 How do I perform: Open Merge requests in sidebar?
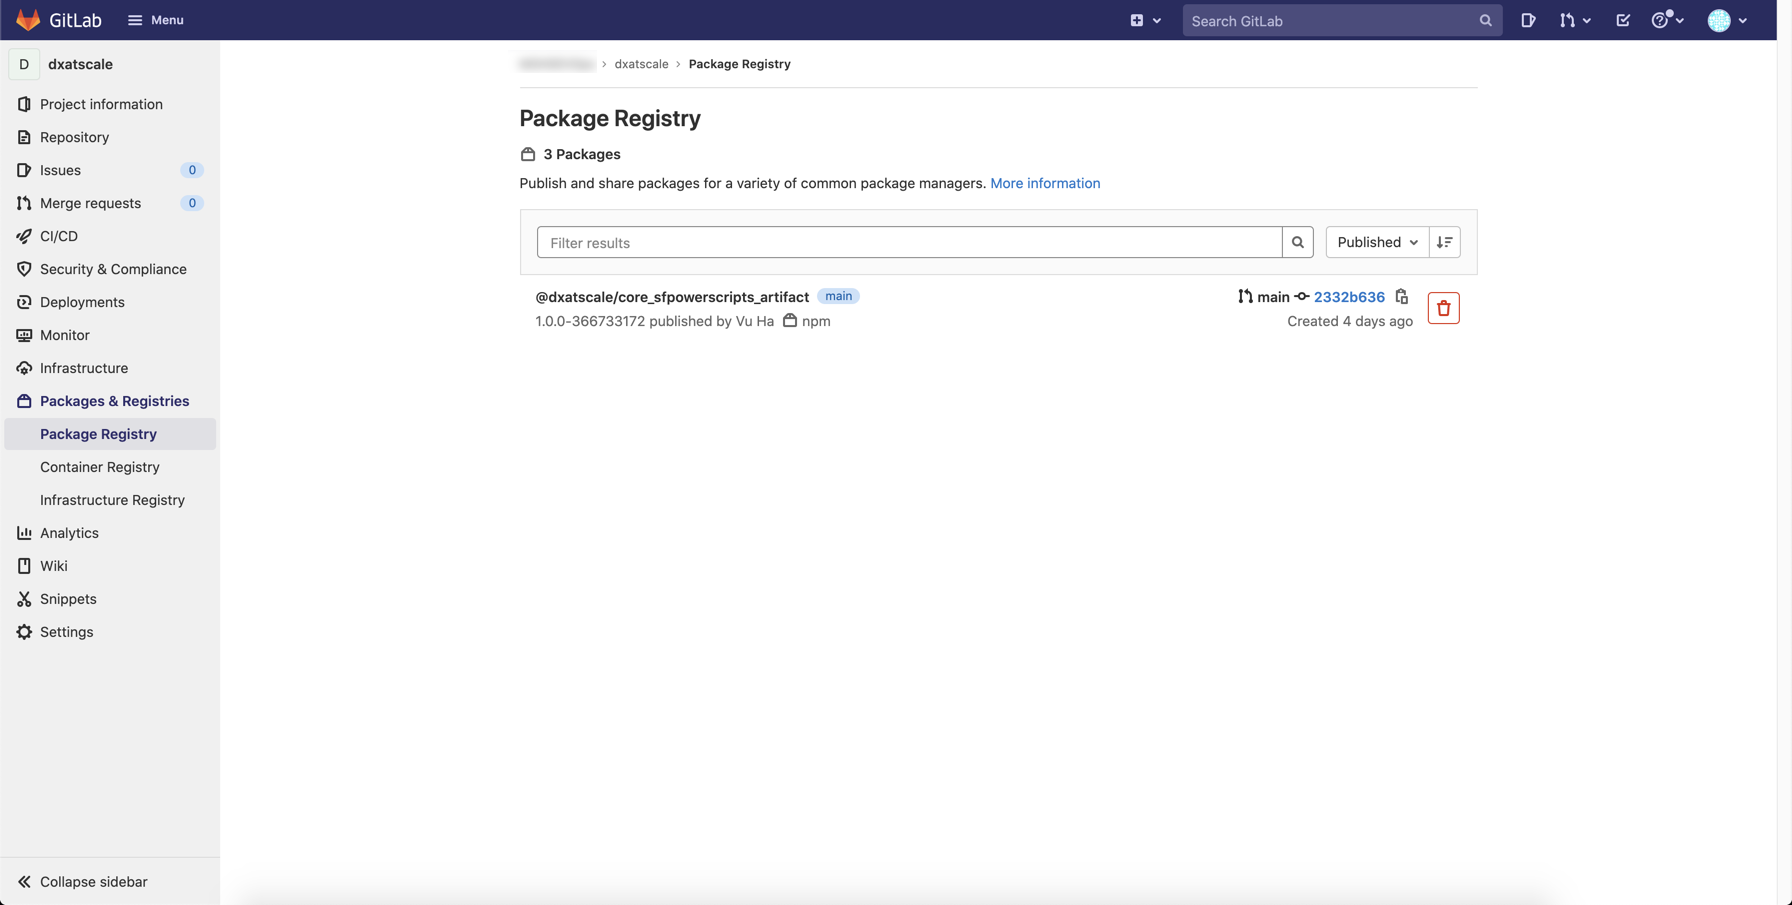[90, 203]
